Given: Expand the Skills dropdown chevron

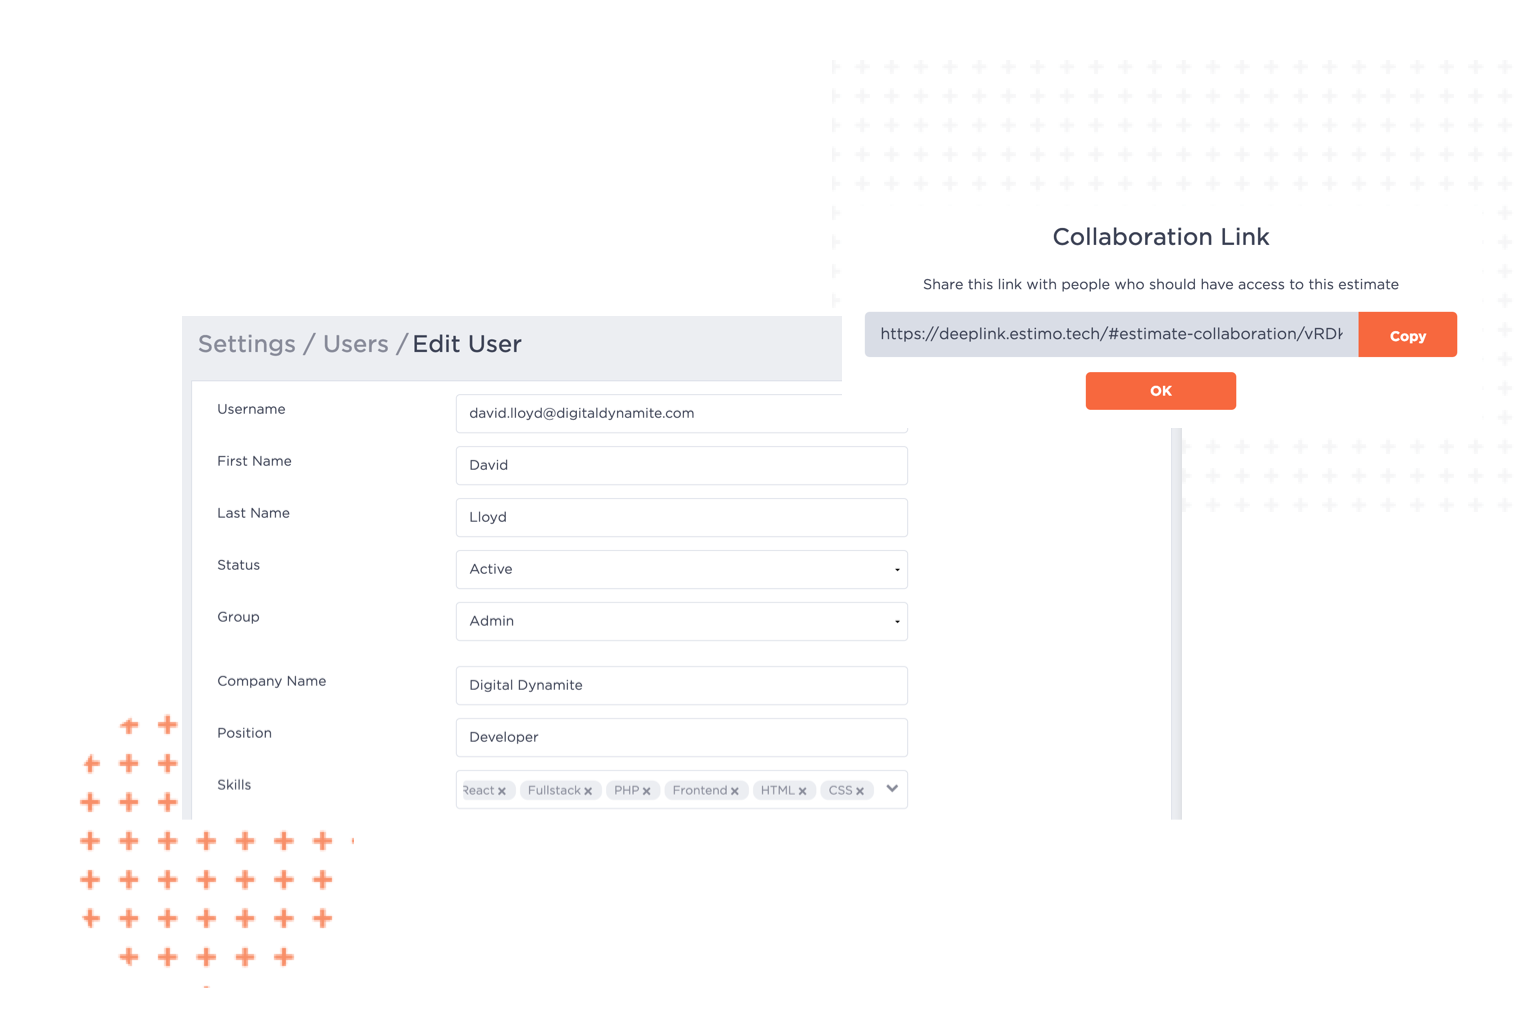Looking at the screenshot, I should tap(892, 789).
